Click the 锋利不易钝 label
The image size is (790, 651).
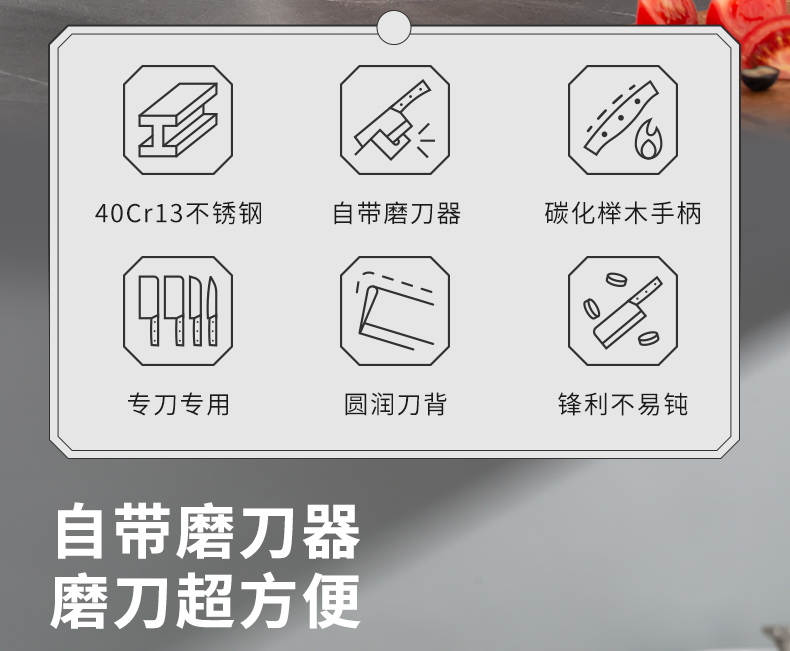[x=623, y=405]
